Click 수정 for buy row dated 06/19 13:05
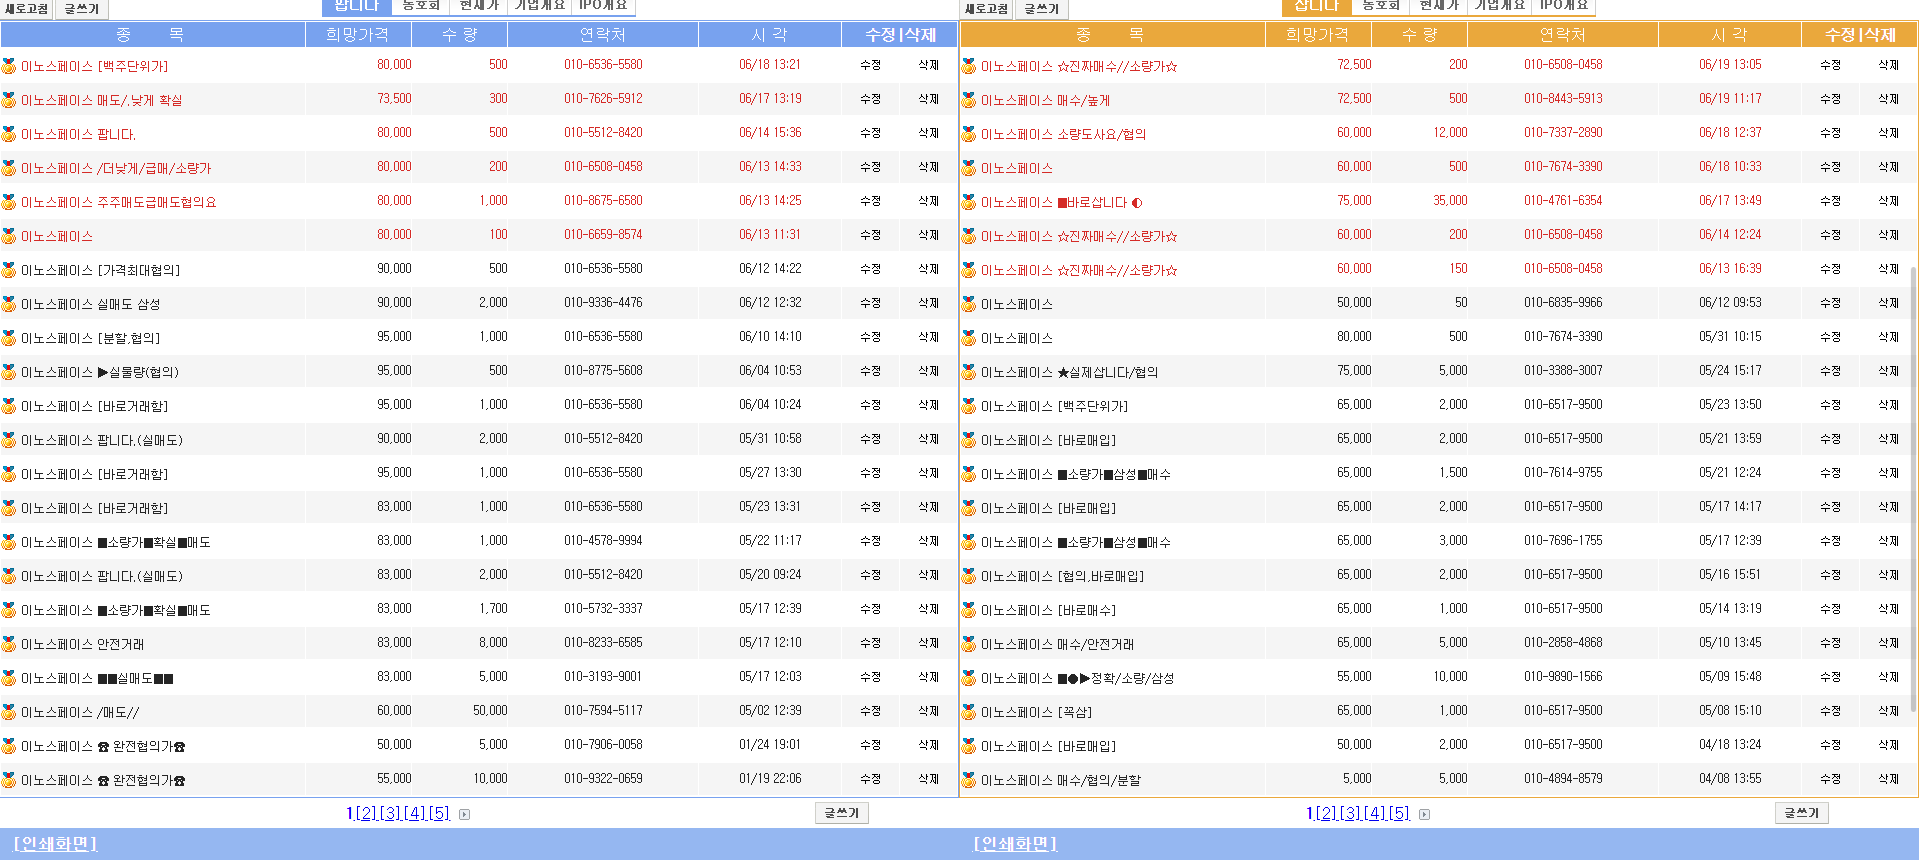Viewport: 1919px width, 865px height. coord(1830,65)
